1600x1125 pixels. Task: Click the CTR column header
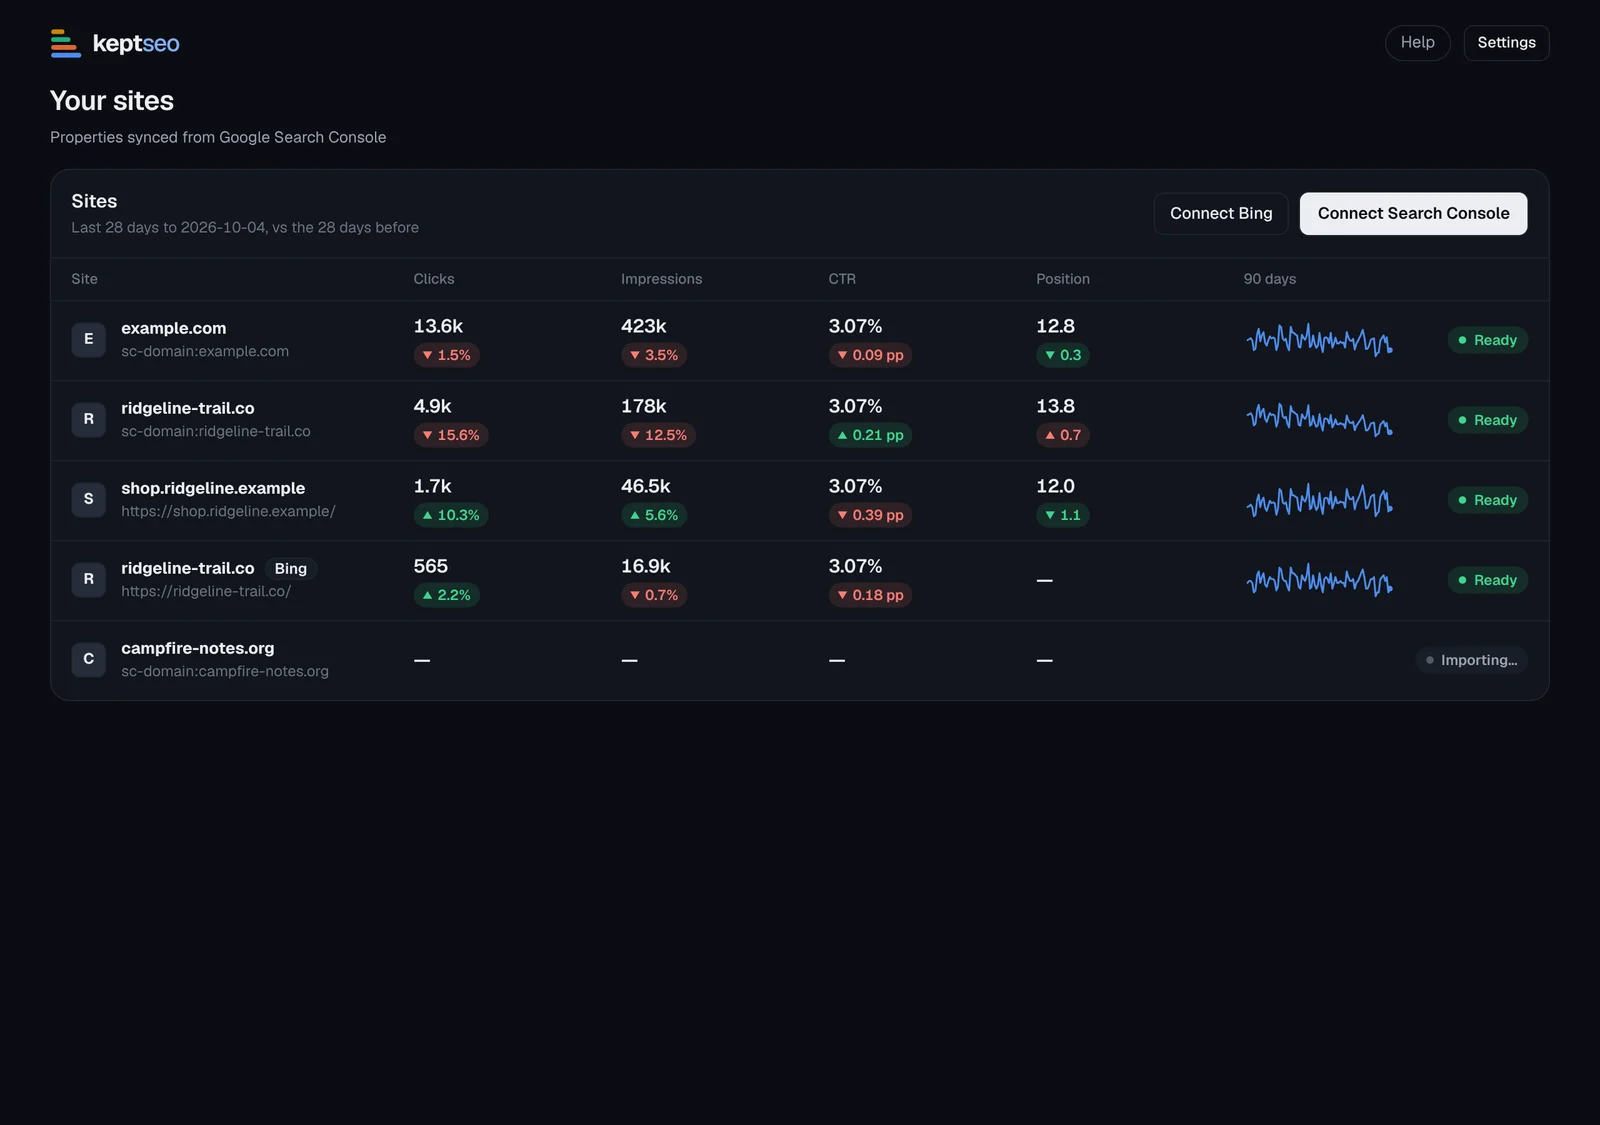coord(842,279)
